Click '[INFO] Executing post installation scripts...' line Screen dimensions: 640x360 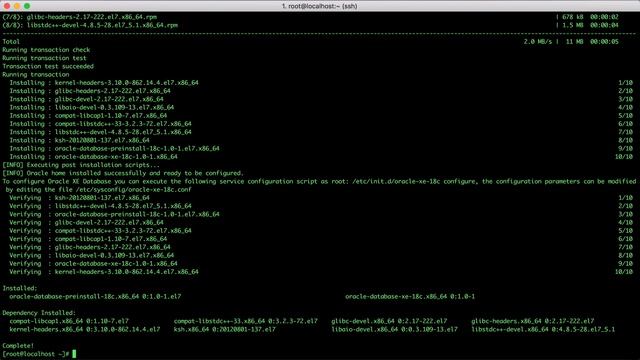[x=81, y=165]
